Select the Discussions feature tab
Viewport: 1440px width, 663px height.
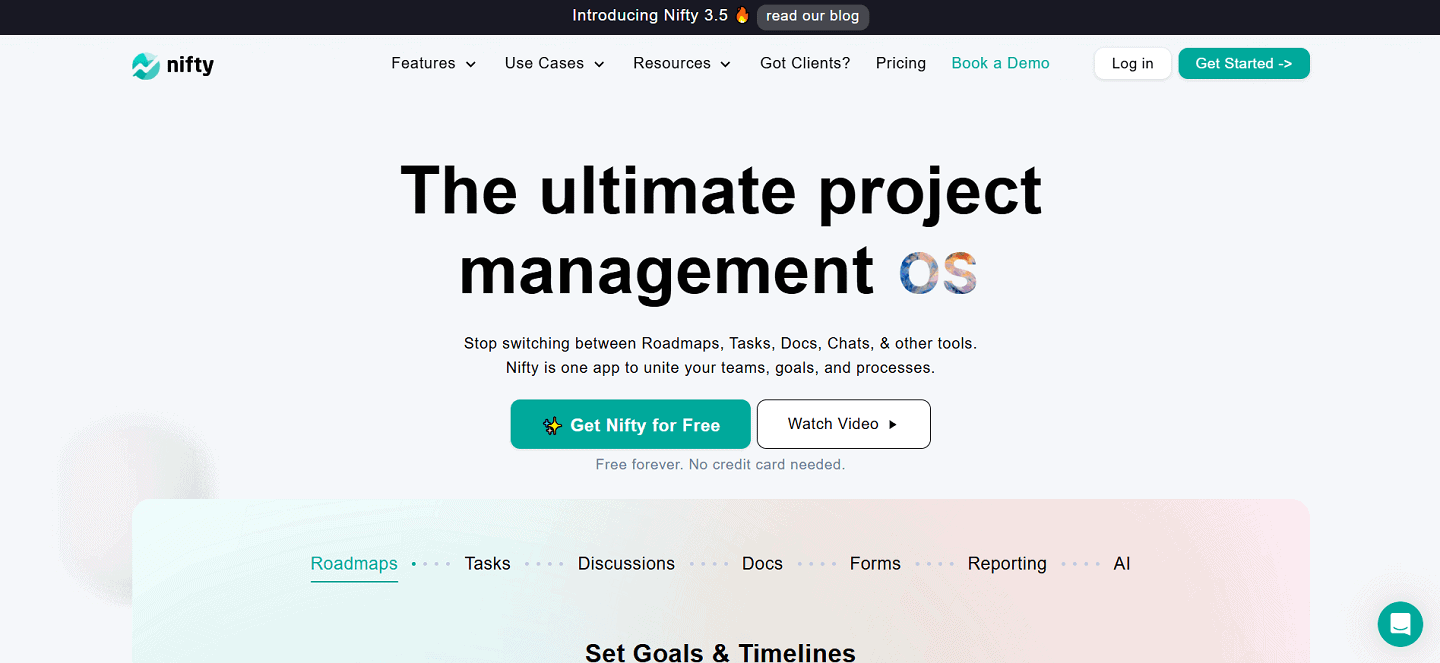(x=626, y=563)
